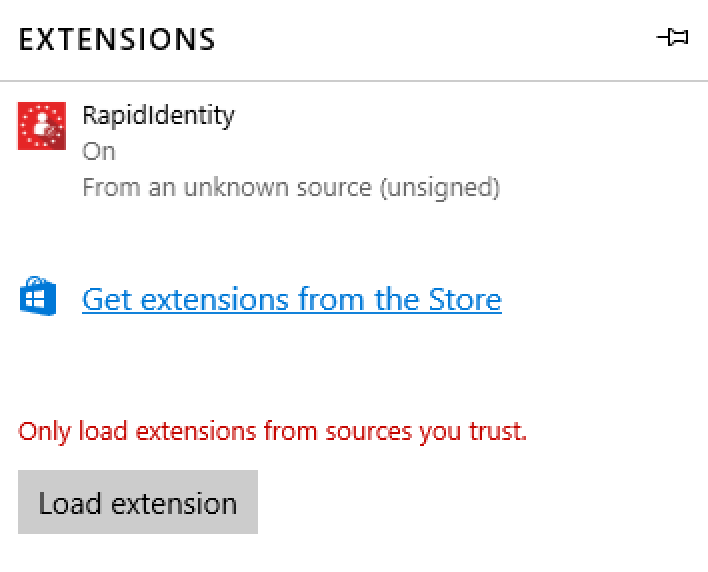Click "sources you trust" in the red warning
Screen dimensions: 708x572
[426, 431]
